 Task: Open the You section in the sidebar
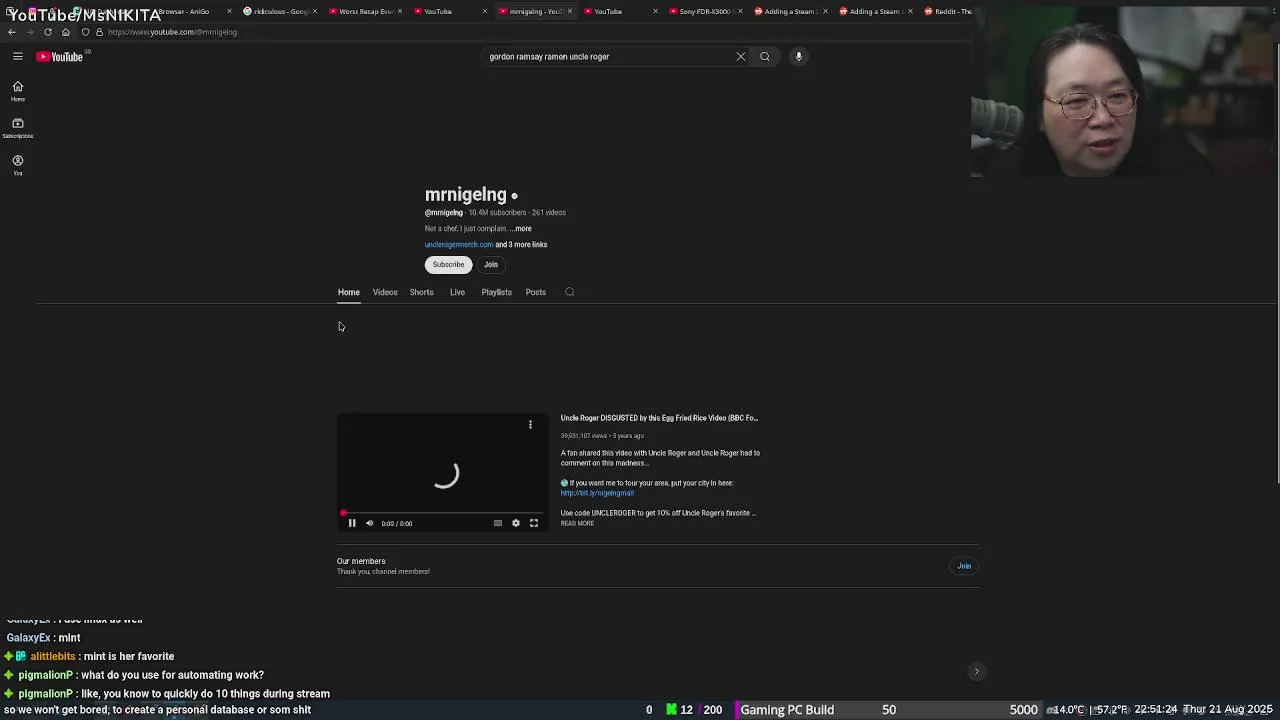(x=17, y=165)
